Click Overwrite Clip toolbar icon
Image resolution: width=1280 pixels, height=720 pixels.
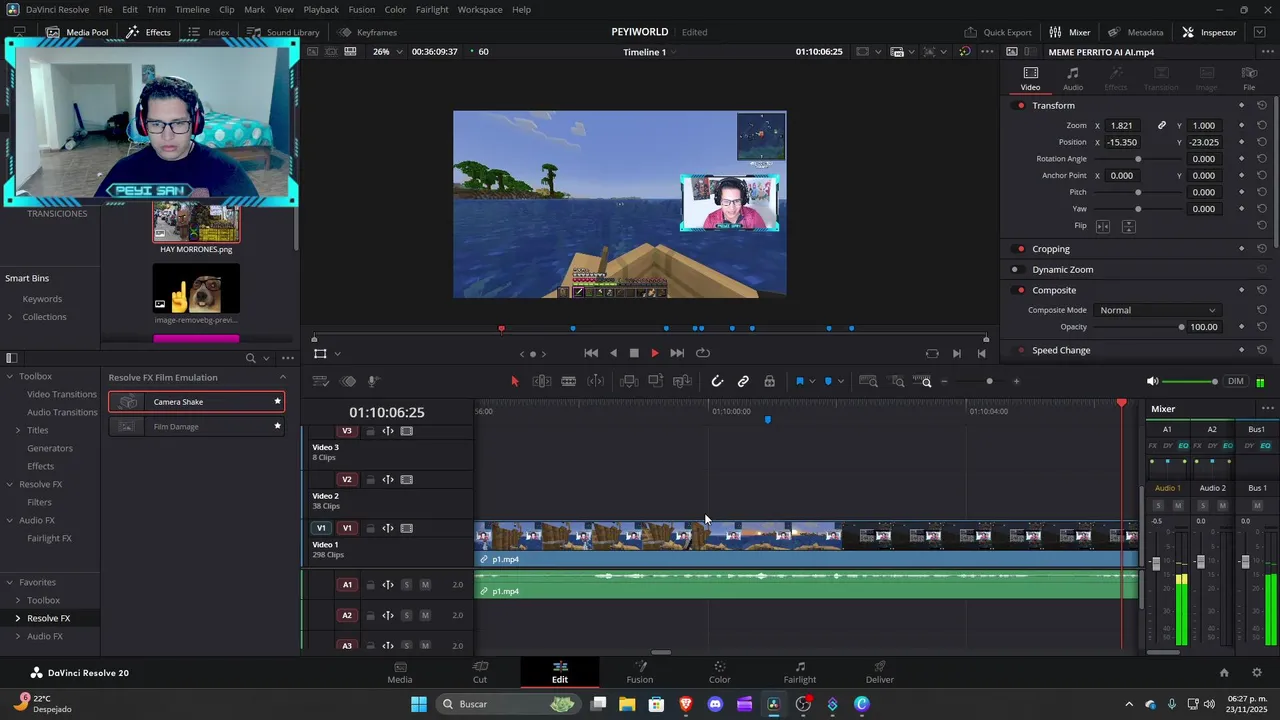[x=656, y=381]
